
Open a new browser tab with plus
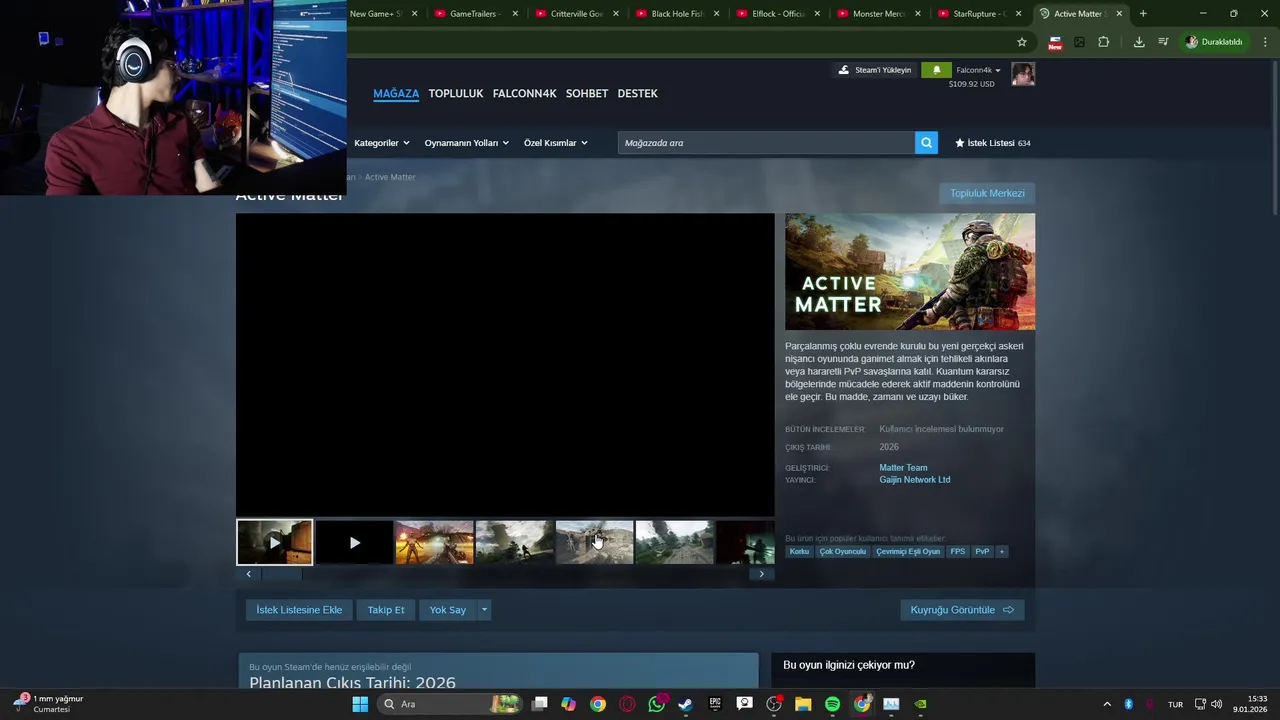[1143, 14]
